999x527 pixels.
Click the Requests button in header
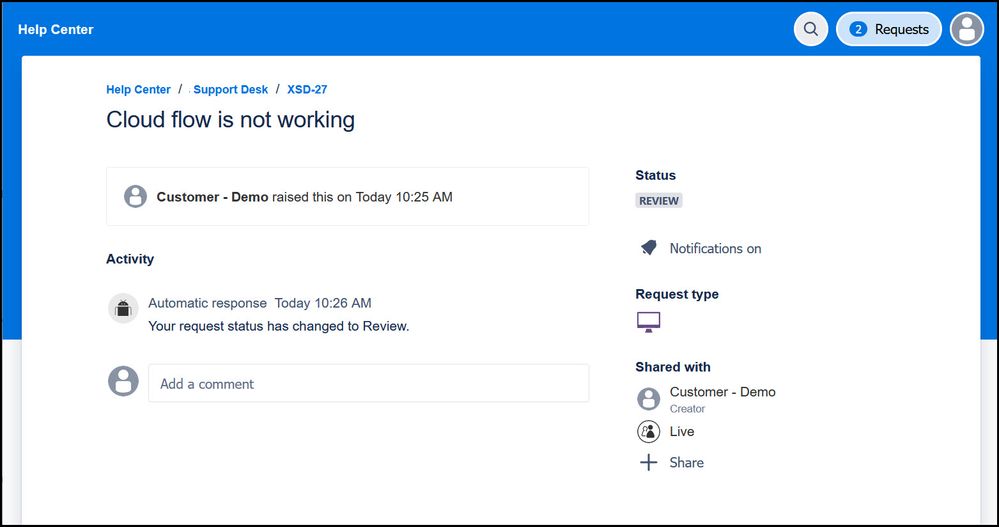[x=889, y=29]
